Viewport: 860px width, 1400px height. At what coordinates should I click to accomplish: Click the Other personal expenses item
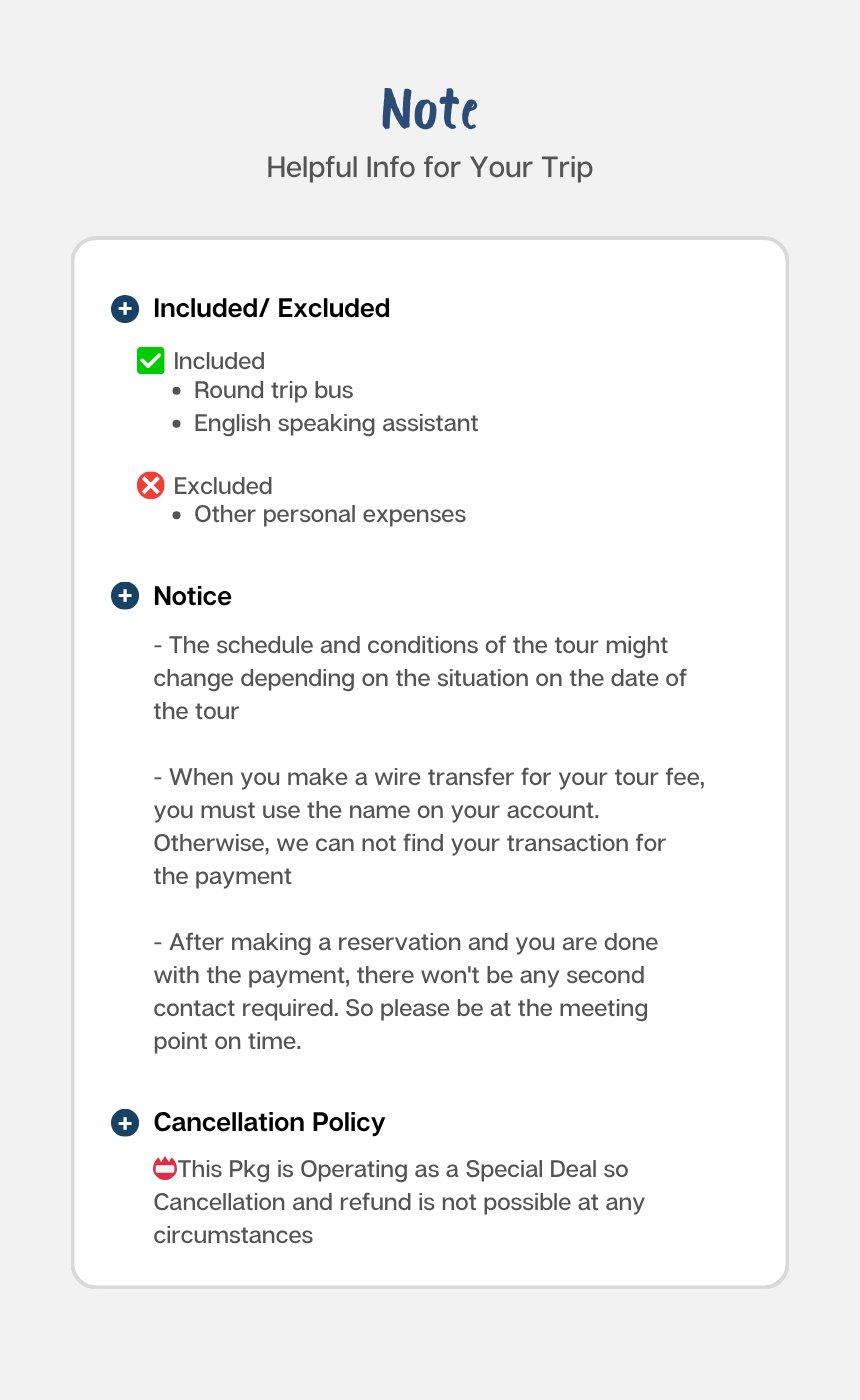(x=330, y=515)
